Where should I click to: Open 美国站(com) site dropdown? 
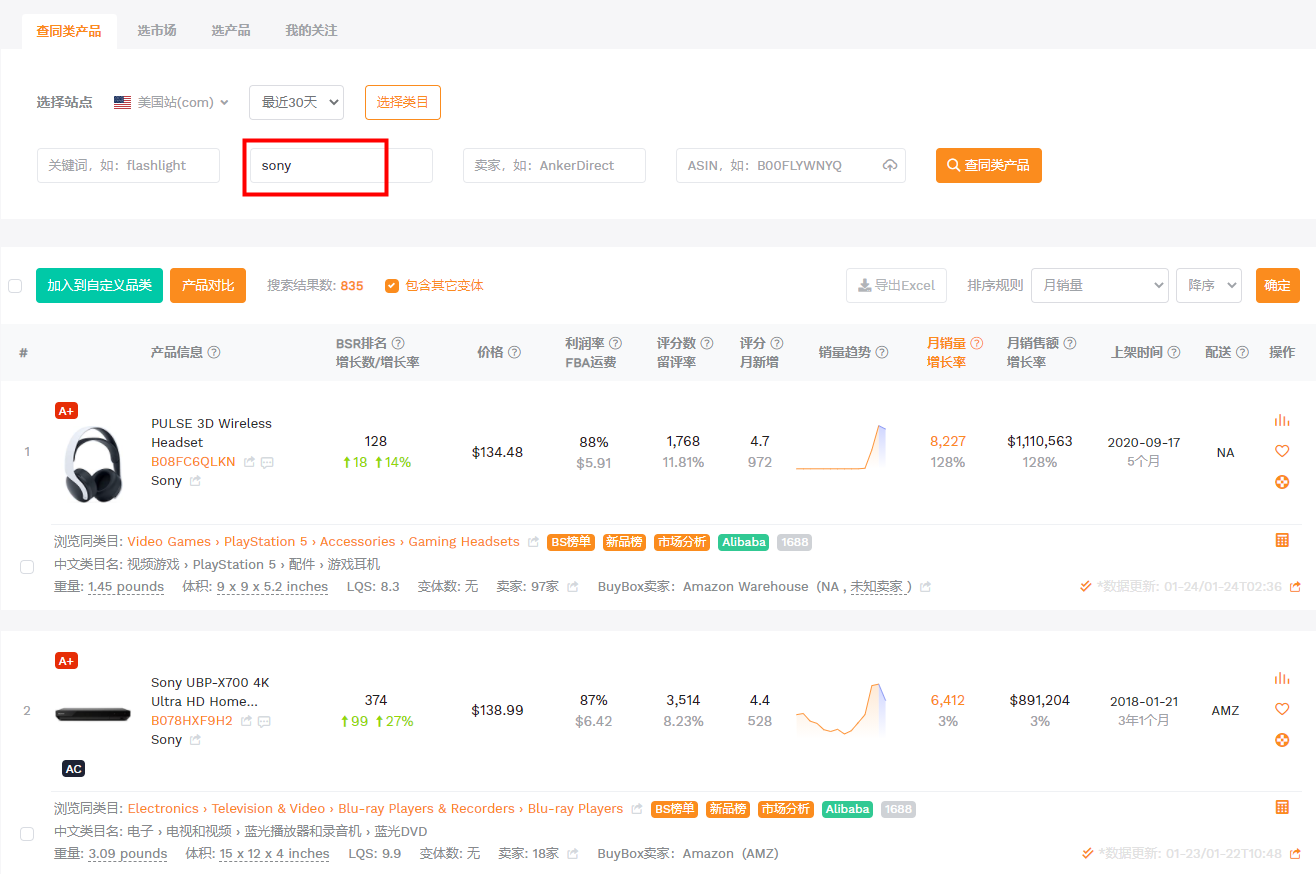click(x=171, y=102)
